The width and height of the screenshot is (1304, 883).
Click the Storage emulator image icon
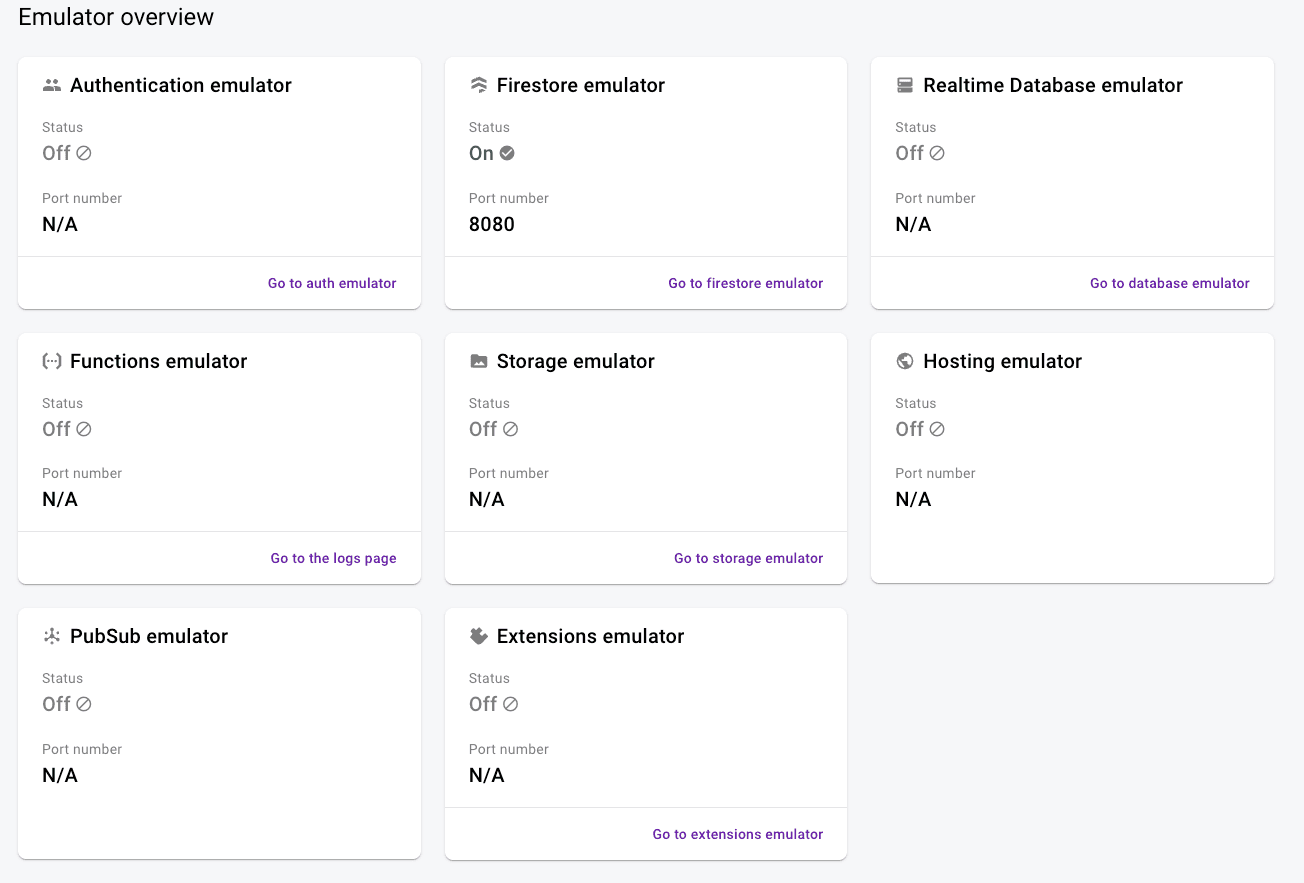pyautogui.click(x=479, y=362)
